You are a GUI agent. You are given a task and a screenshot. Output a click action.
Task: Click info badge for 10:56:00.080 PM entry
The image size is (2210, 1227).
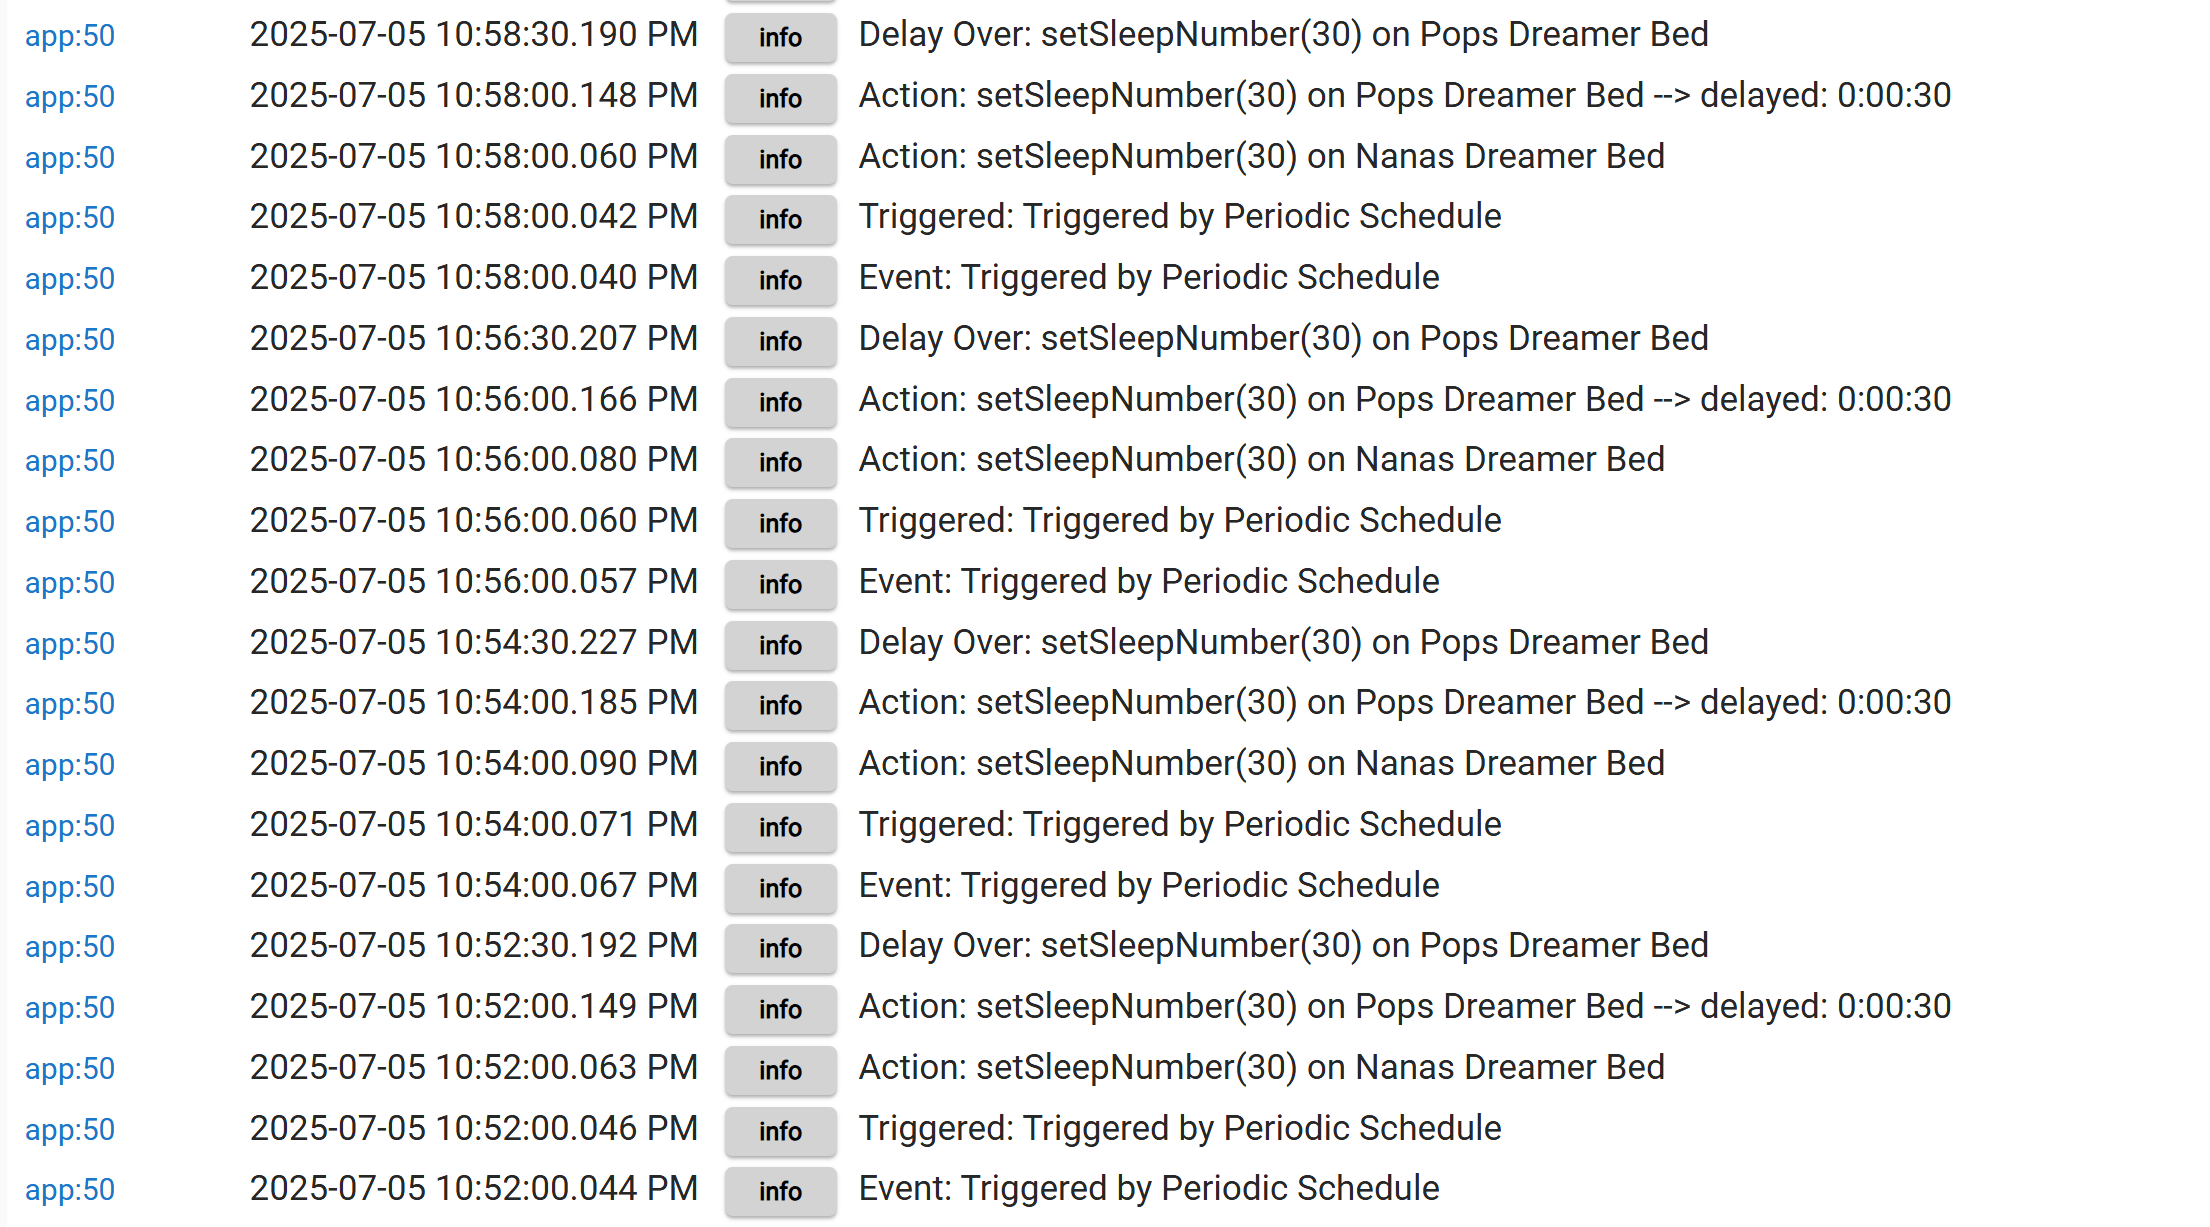780,462
